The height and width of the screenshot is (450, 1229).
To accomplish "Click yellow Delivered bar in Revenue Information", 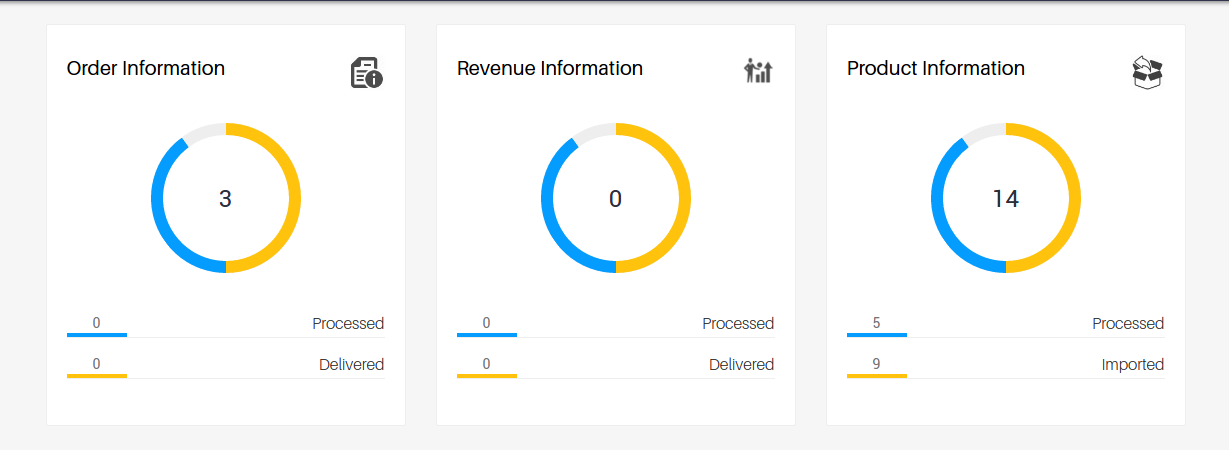I will point(487,376).
